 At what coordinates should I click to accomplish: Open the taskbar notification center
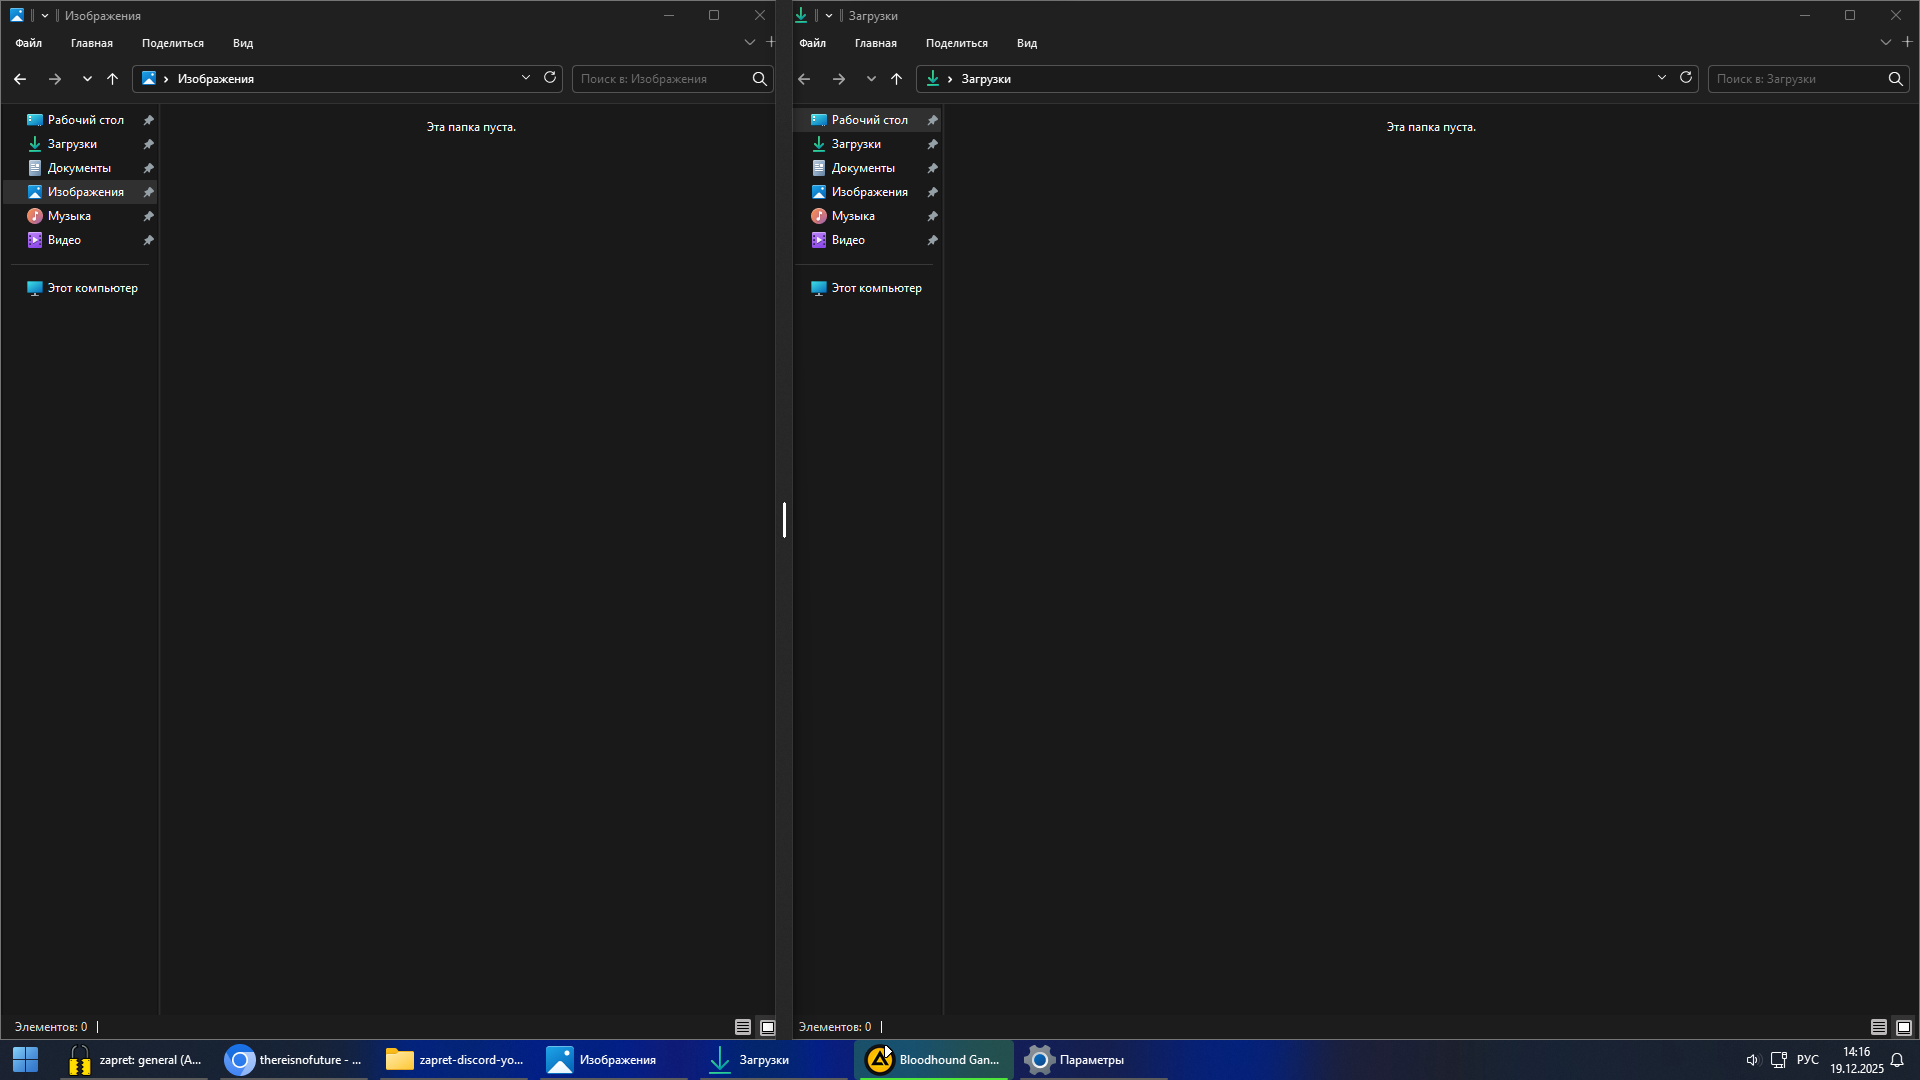click(1896, 1060)
